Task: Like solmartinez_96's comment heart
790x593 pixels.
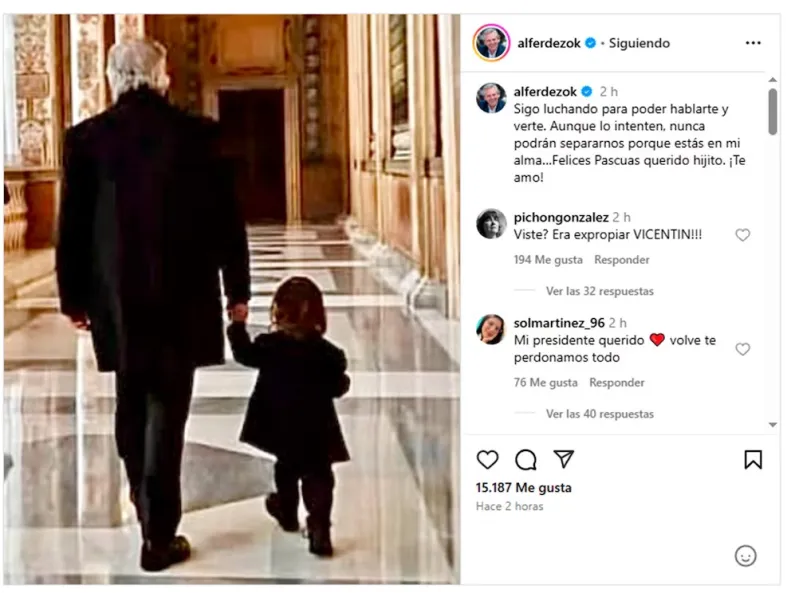Action: (x=742, y=349)
